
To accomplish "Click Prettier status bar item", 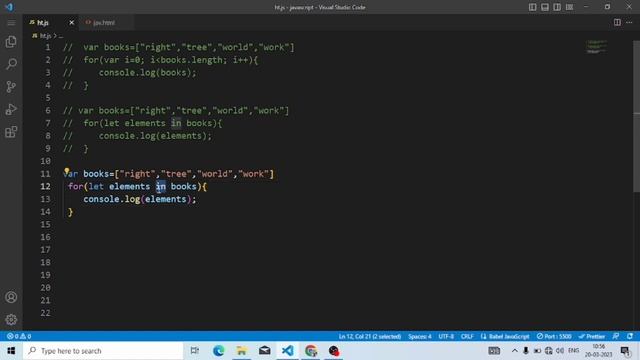I will pyautogui.click(x=591, y=336).
